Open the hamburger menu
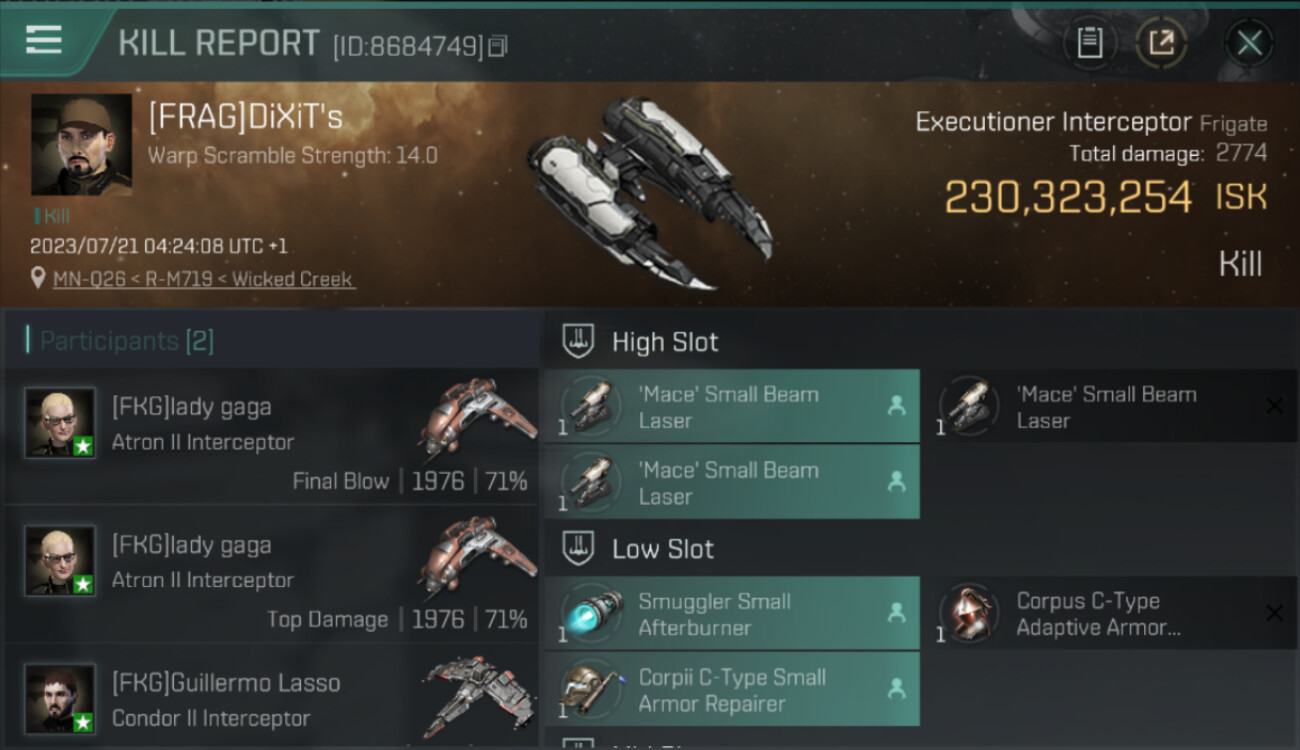This screenshot has height=750, width=1300. pos(44,40)
